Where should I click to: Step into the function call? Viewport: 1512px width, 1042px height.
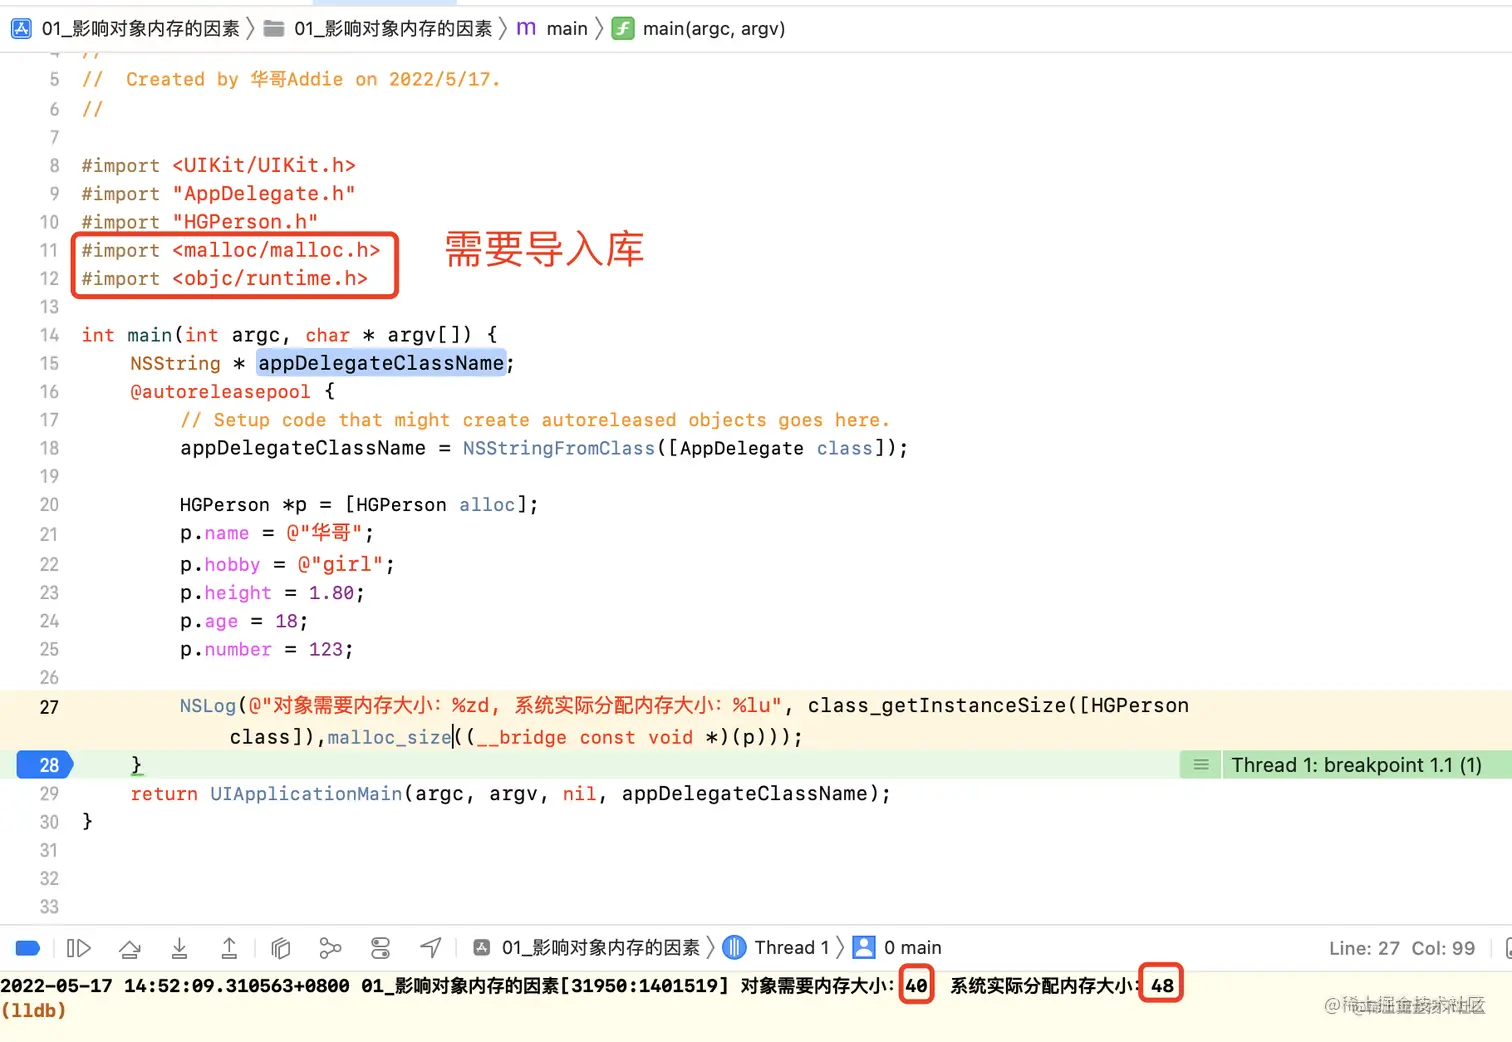point(179,948)
